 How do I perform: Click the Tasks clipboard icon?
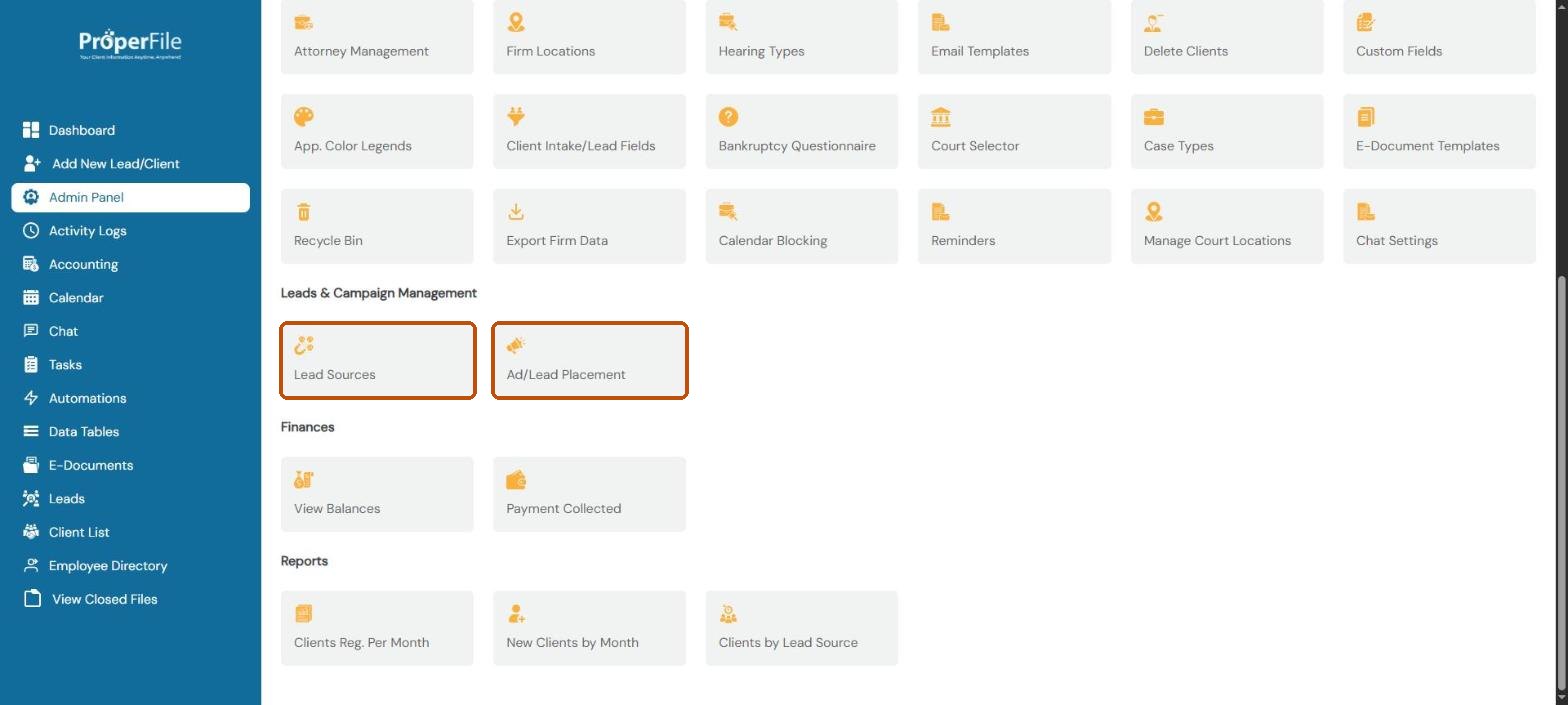31,364
